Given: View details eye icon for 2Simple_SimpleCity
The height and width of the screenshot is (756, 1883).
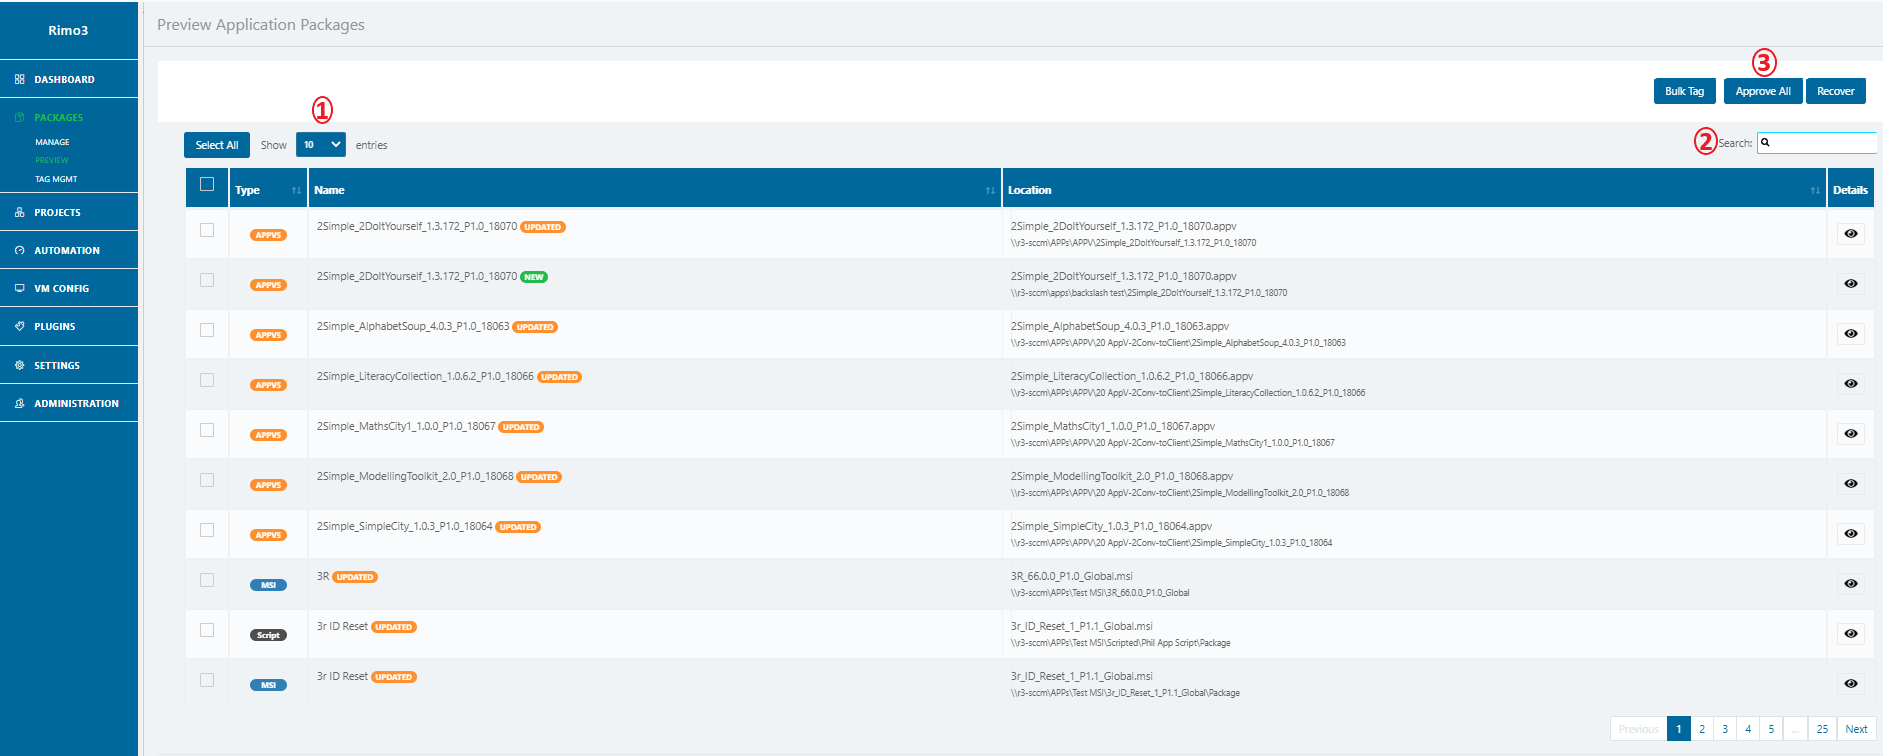Looking at the screenshot, I should [x=1851, y=533].
